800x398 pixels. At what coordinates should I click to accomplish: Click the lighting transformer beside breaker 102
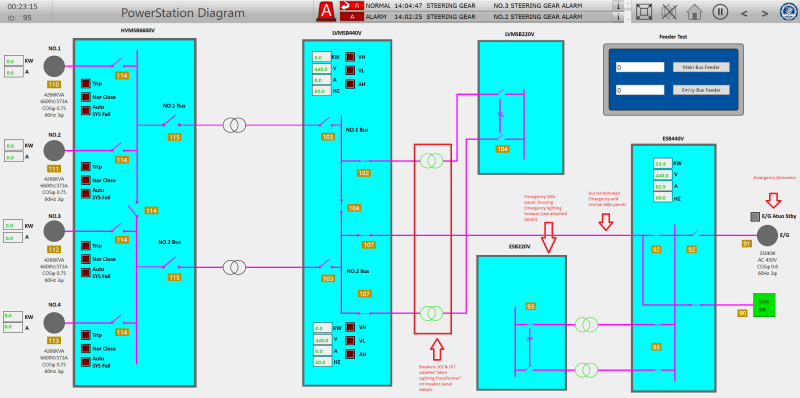pyautogui.click(x=432, y=161)
